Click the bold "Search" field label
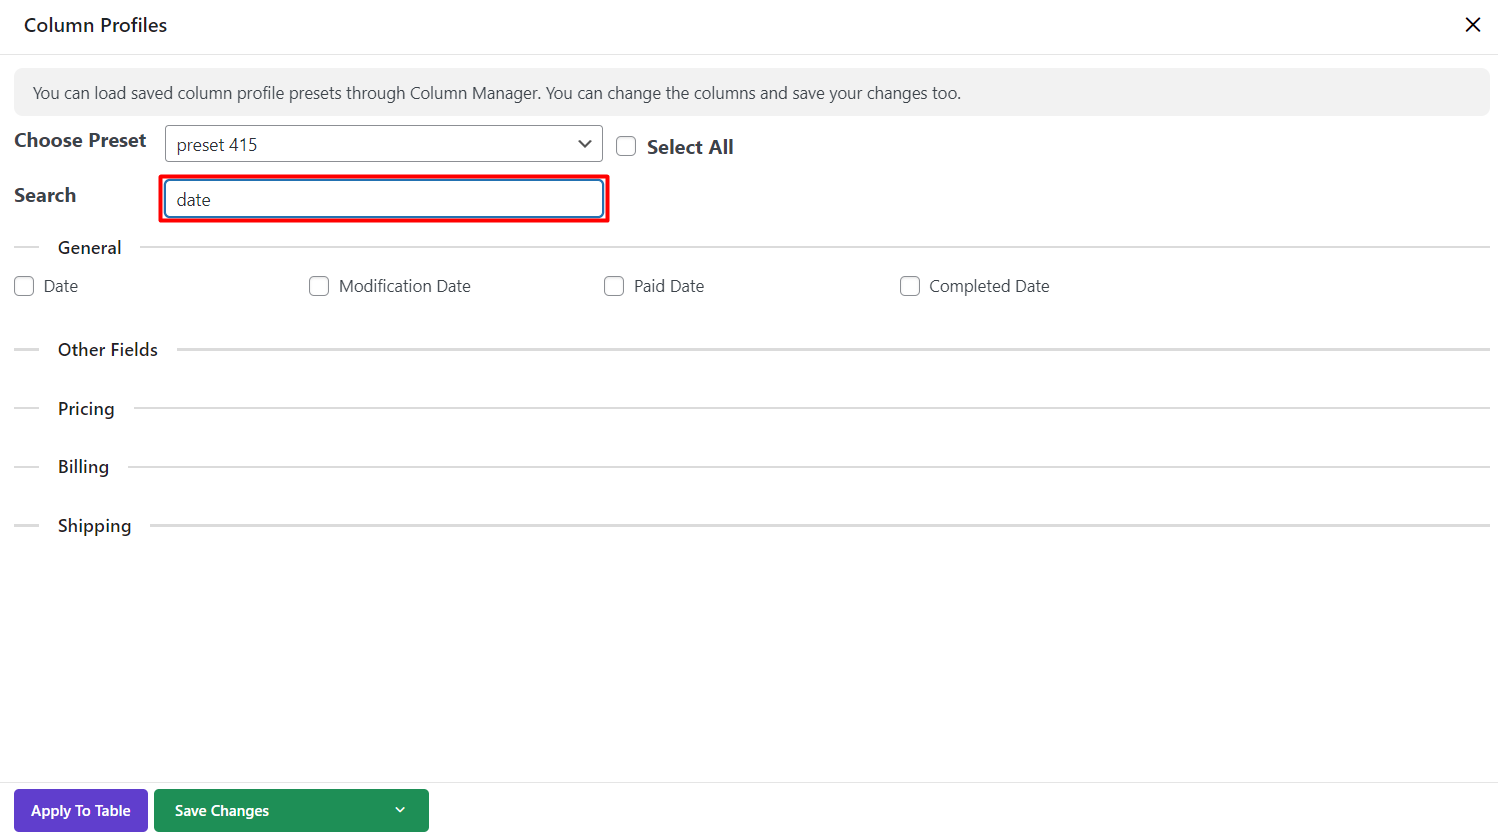The width and height of the screenshot is (1498, 837). click(45, 196)
